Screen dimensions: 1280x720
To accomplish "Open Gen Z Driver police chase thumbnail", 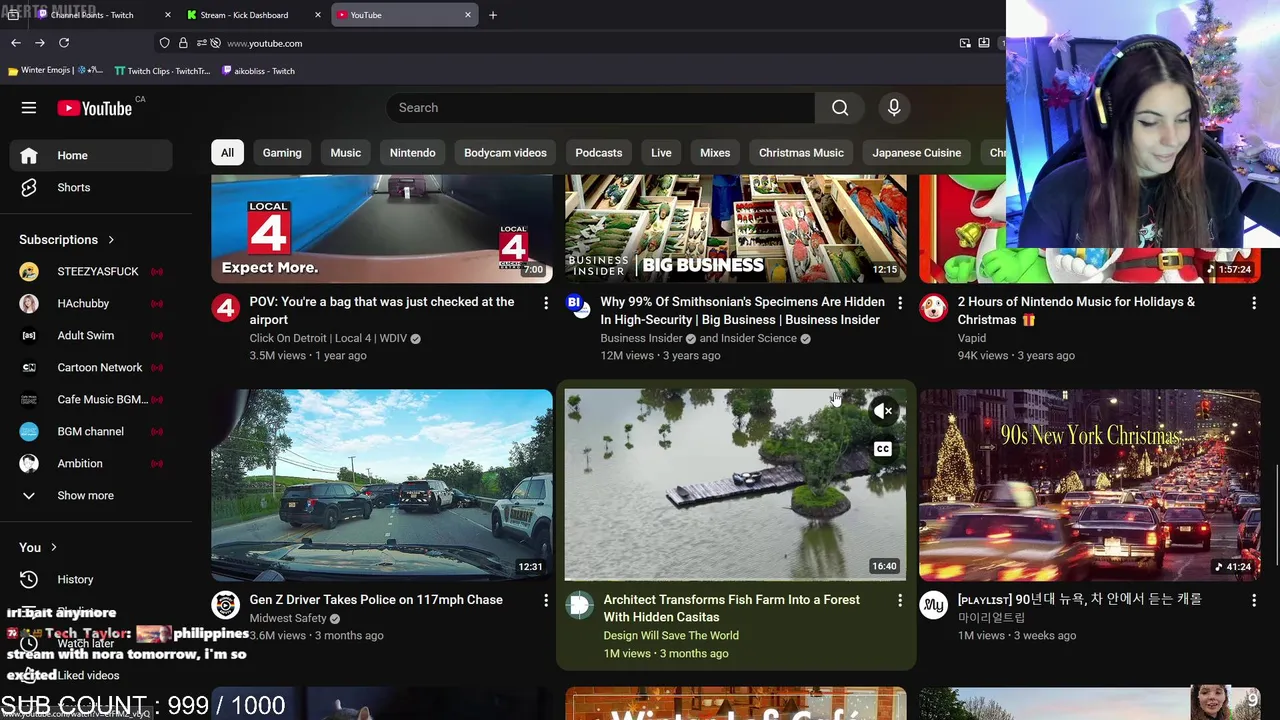I will point(382,485).
